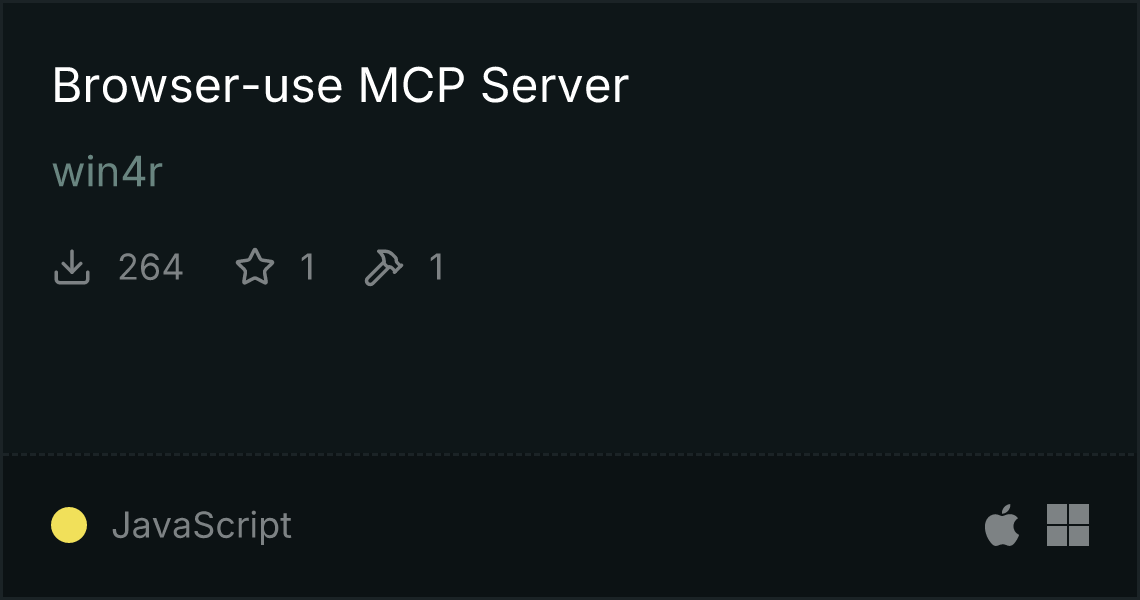Download the Browser-use MCP Server
This screenshot has width=1140, height=600.
pyautogui.click(x=71, y=267)
